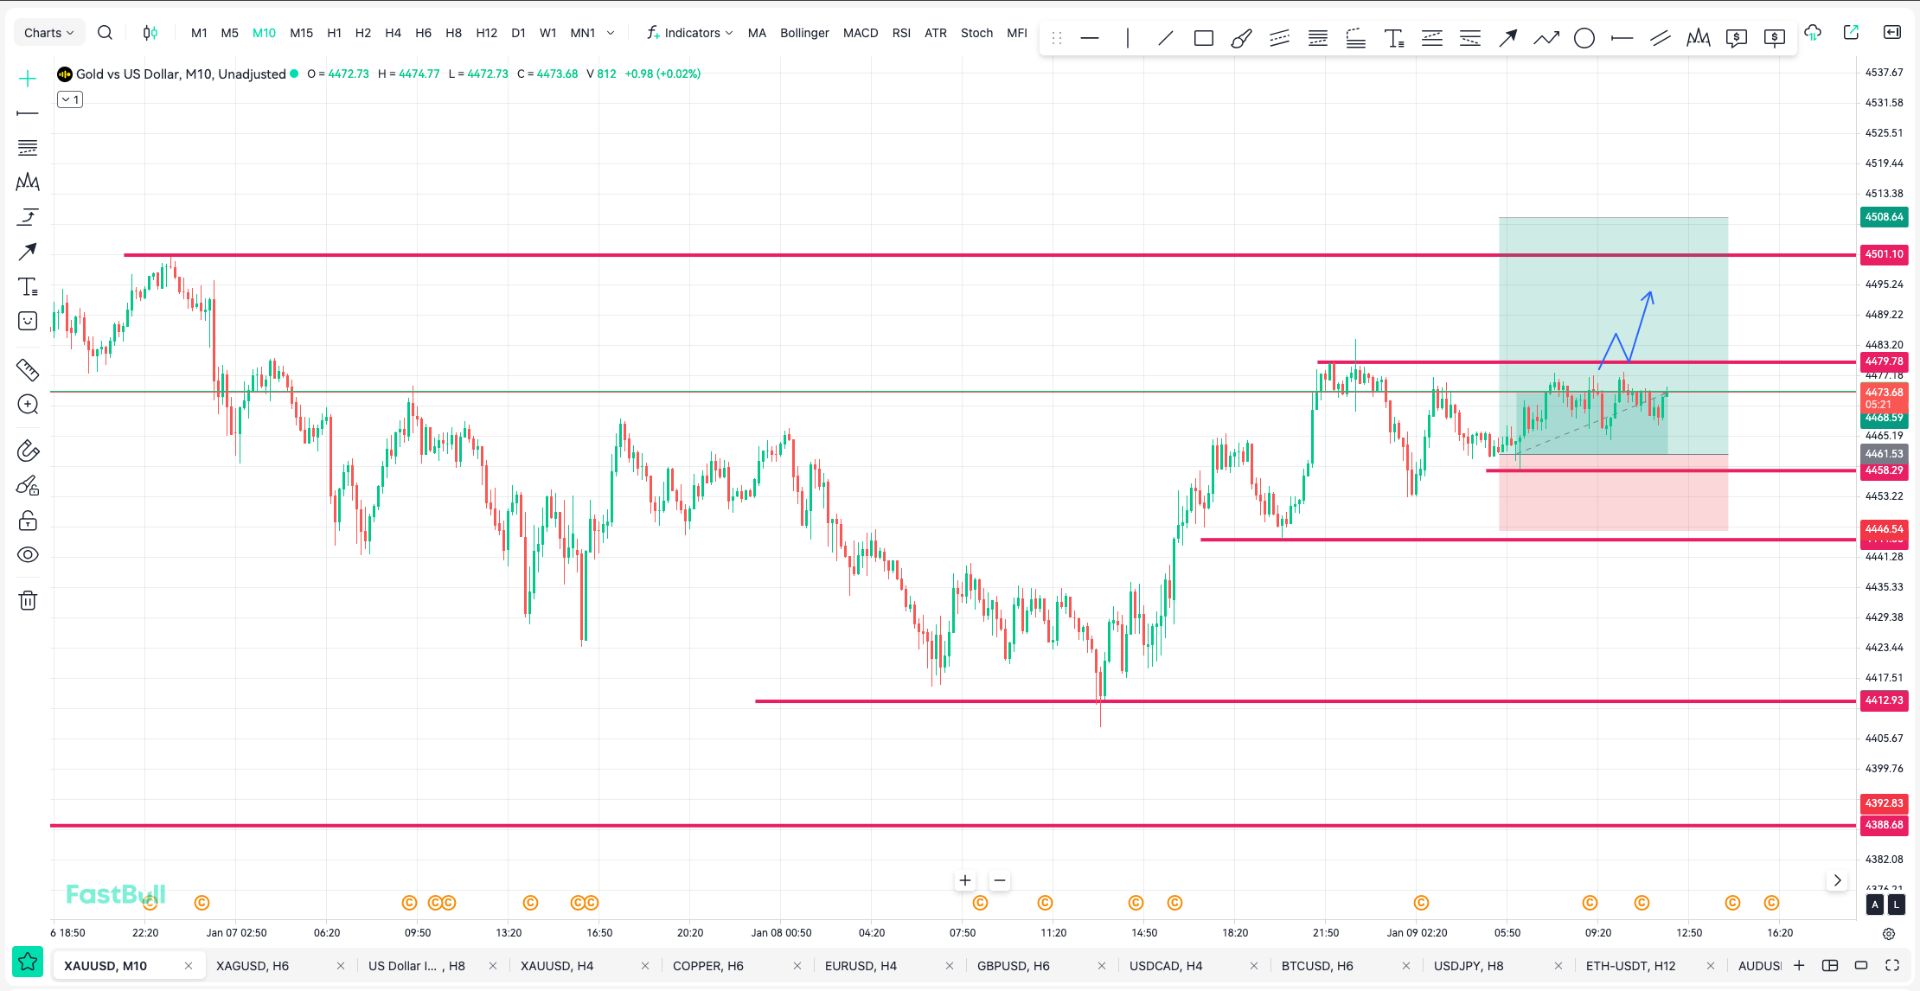Click the symbol search magnifier icon
Image resolution: width=1920 pixels, height=991 pixels.
(x=105, y=33)
